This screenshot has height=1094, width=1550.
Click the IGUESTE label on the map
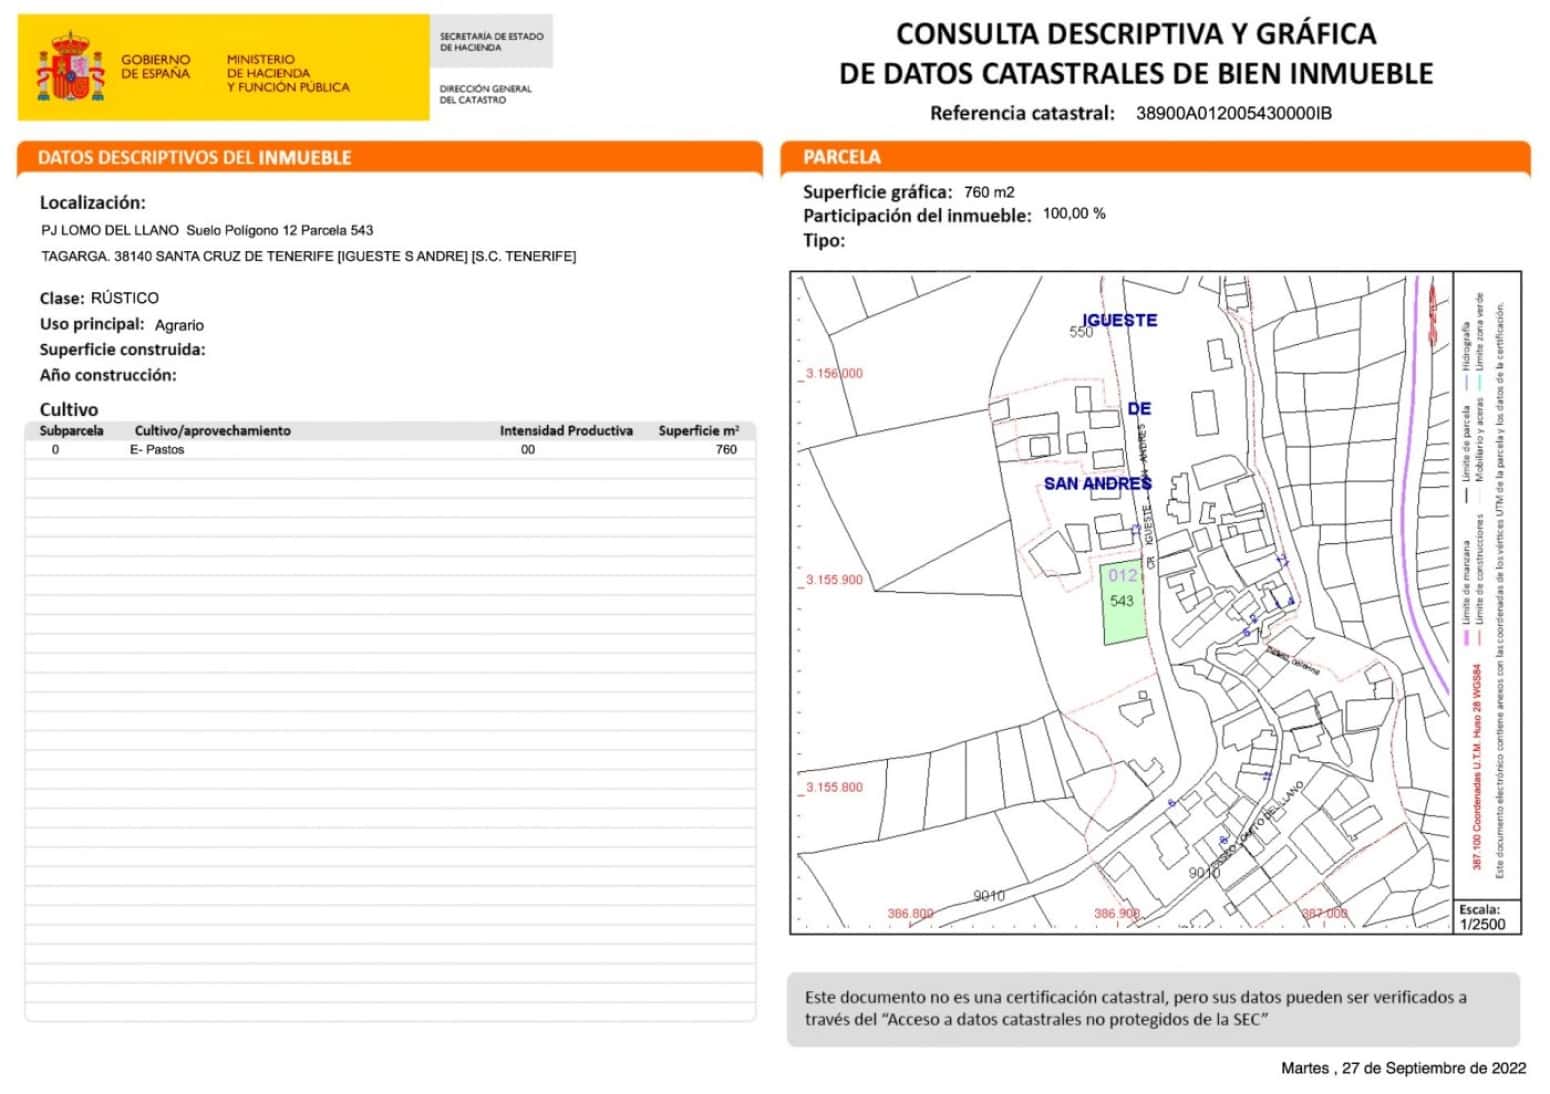pyautogui.click(x=1120, y=320)
